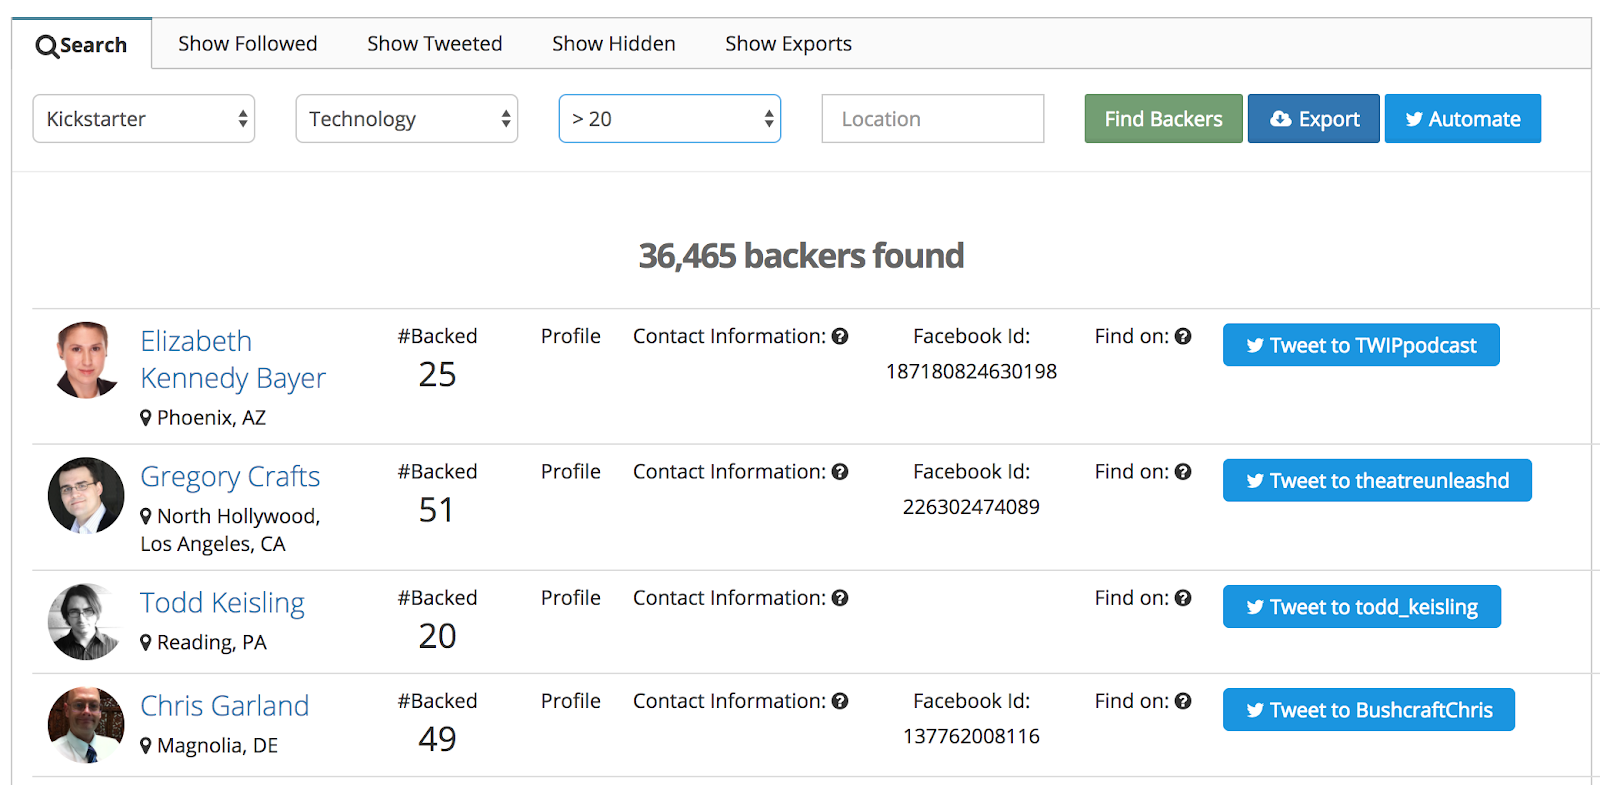Screen dimensions: 1600x785
Task: Click help icon beside Chris Garland's Find on
Action: coord(1183,702)
